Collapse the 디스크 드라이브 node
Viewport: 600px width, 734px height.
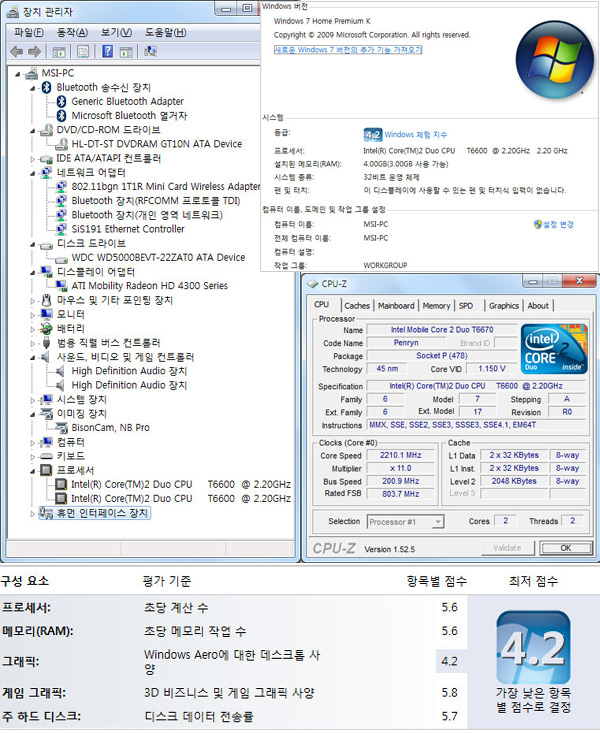pyautogui.click(x=32, y=244)
